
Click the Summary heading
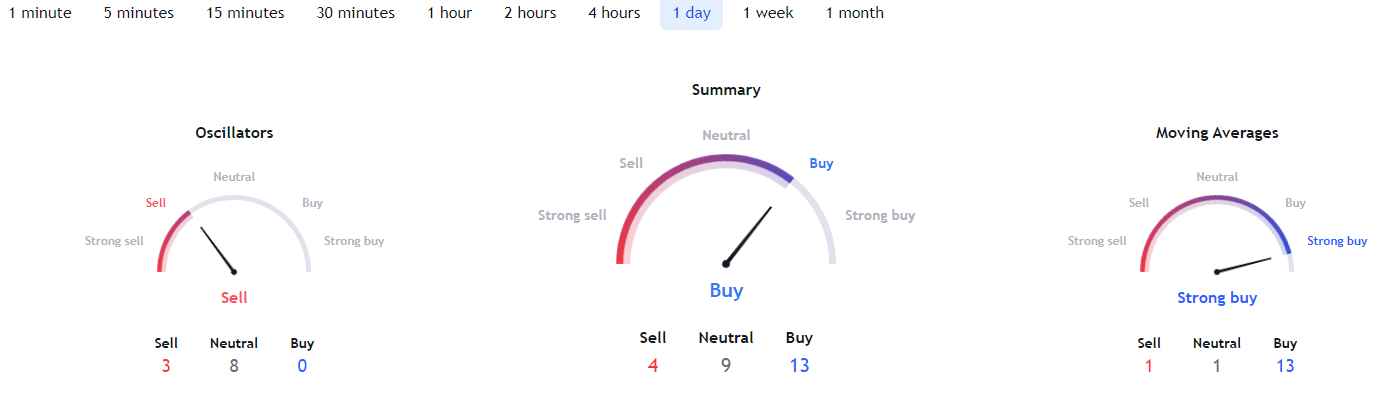(726, 90)
